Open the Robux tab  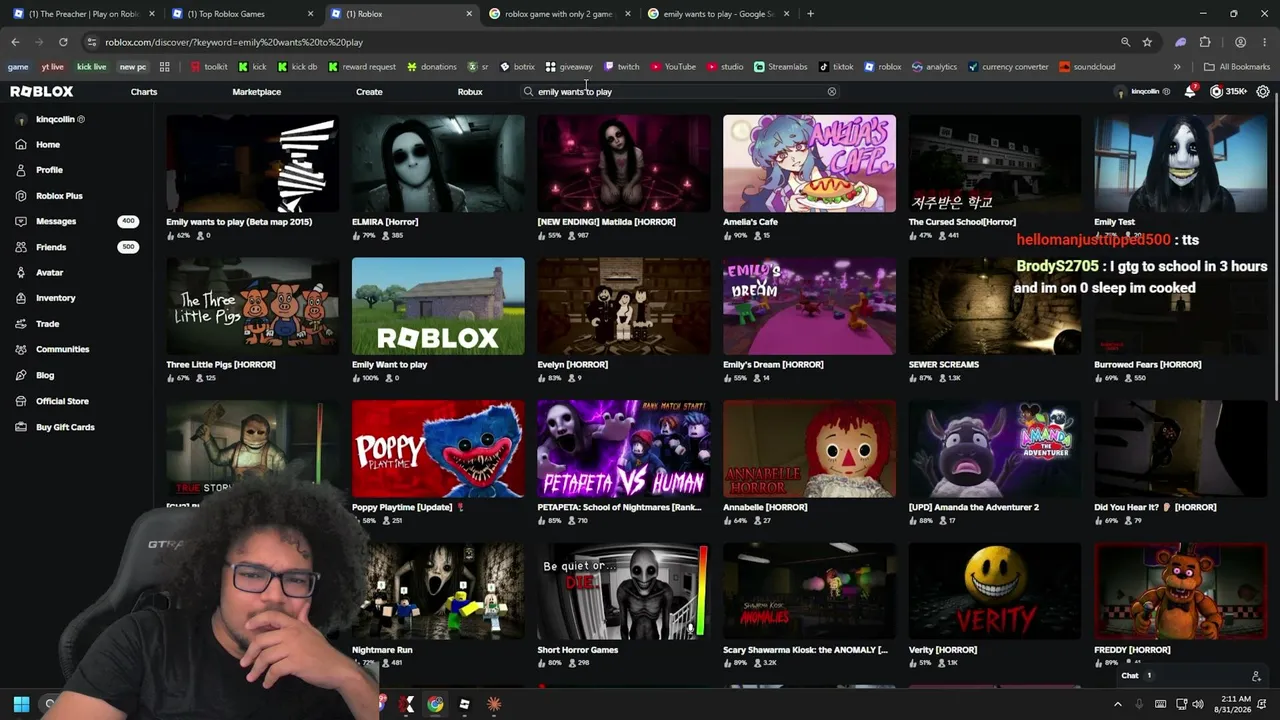470,91
